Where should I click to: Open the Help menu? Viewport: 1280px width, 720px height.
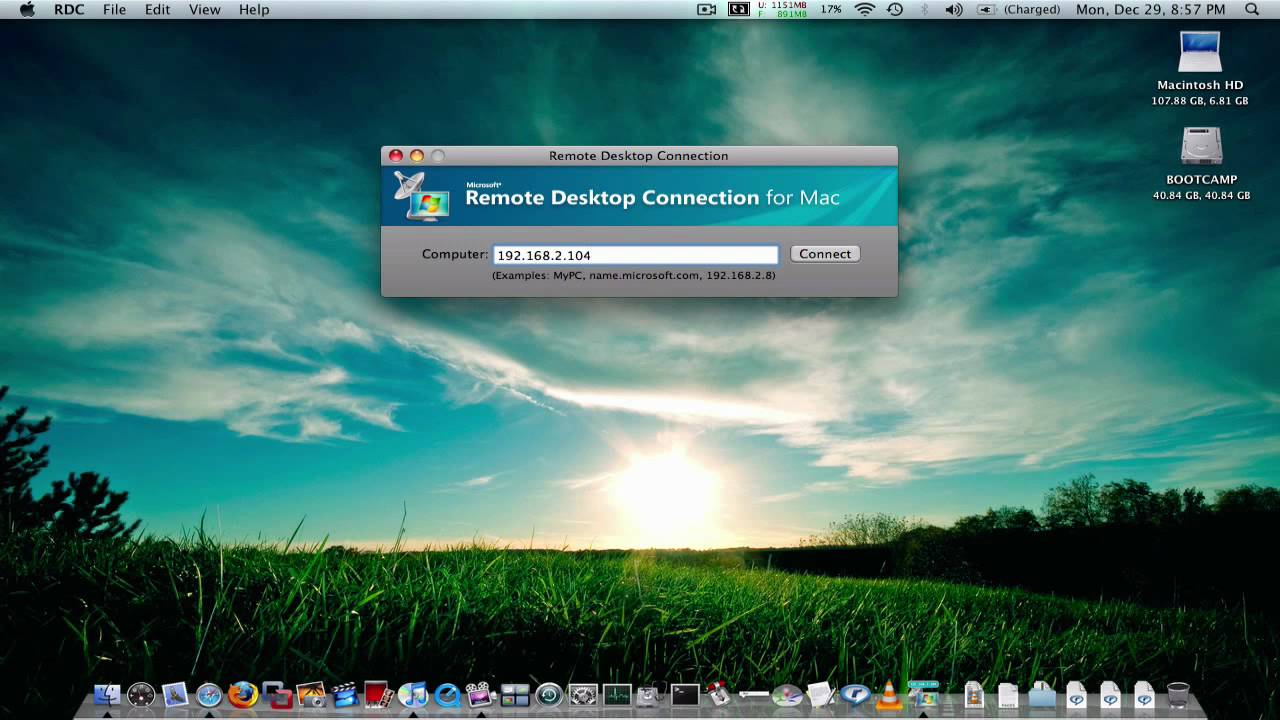tap(254, 9)
